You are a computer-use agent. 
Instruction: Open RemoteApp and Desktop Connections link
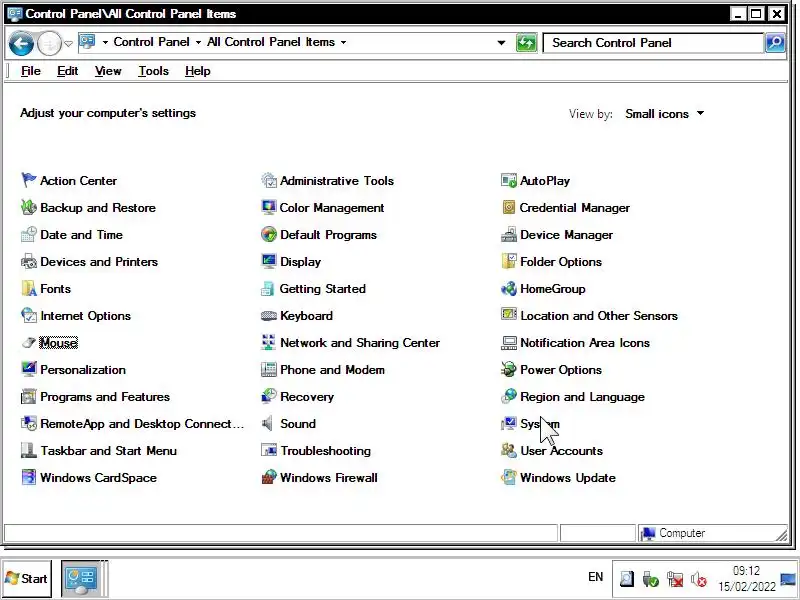click(x=142, y=424)
